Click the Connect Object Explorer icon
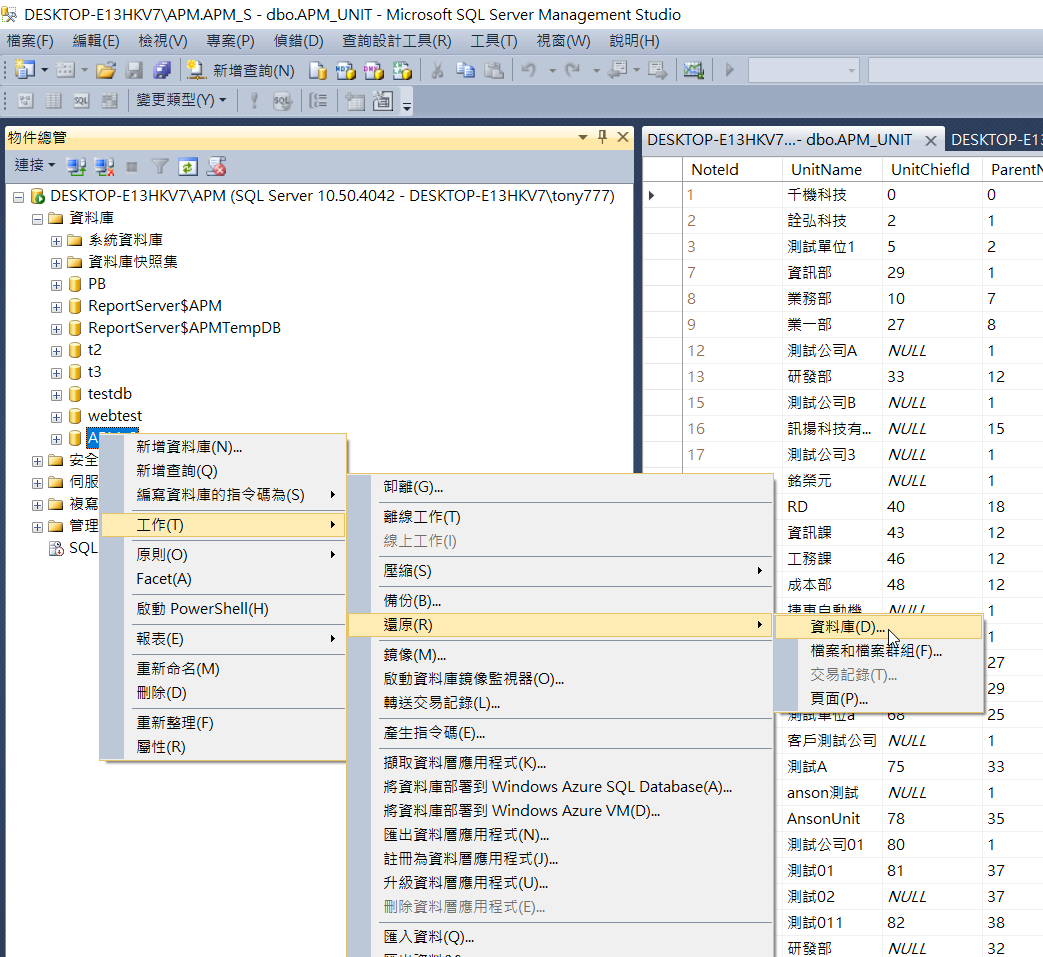Image resolution: width=1043 pixels, height=957 pixels. [76, 166]
